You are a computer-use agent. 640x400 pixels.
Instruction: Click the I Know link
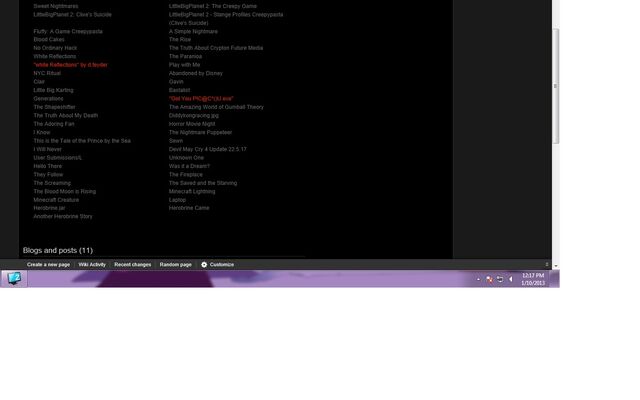42,132
